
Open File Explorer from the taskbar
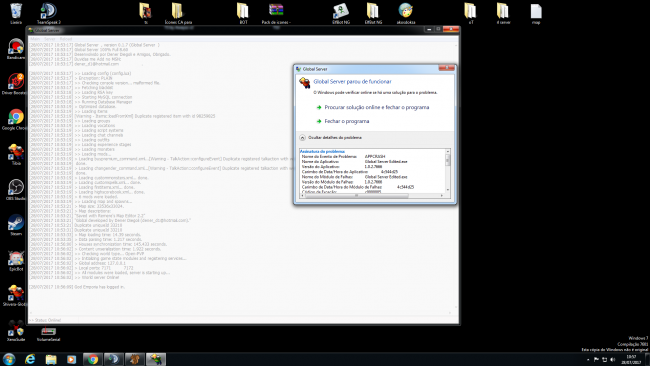pyautogui.click(x=51, y=359)
